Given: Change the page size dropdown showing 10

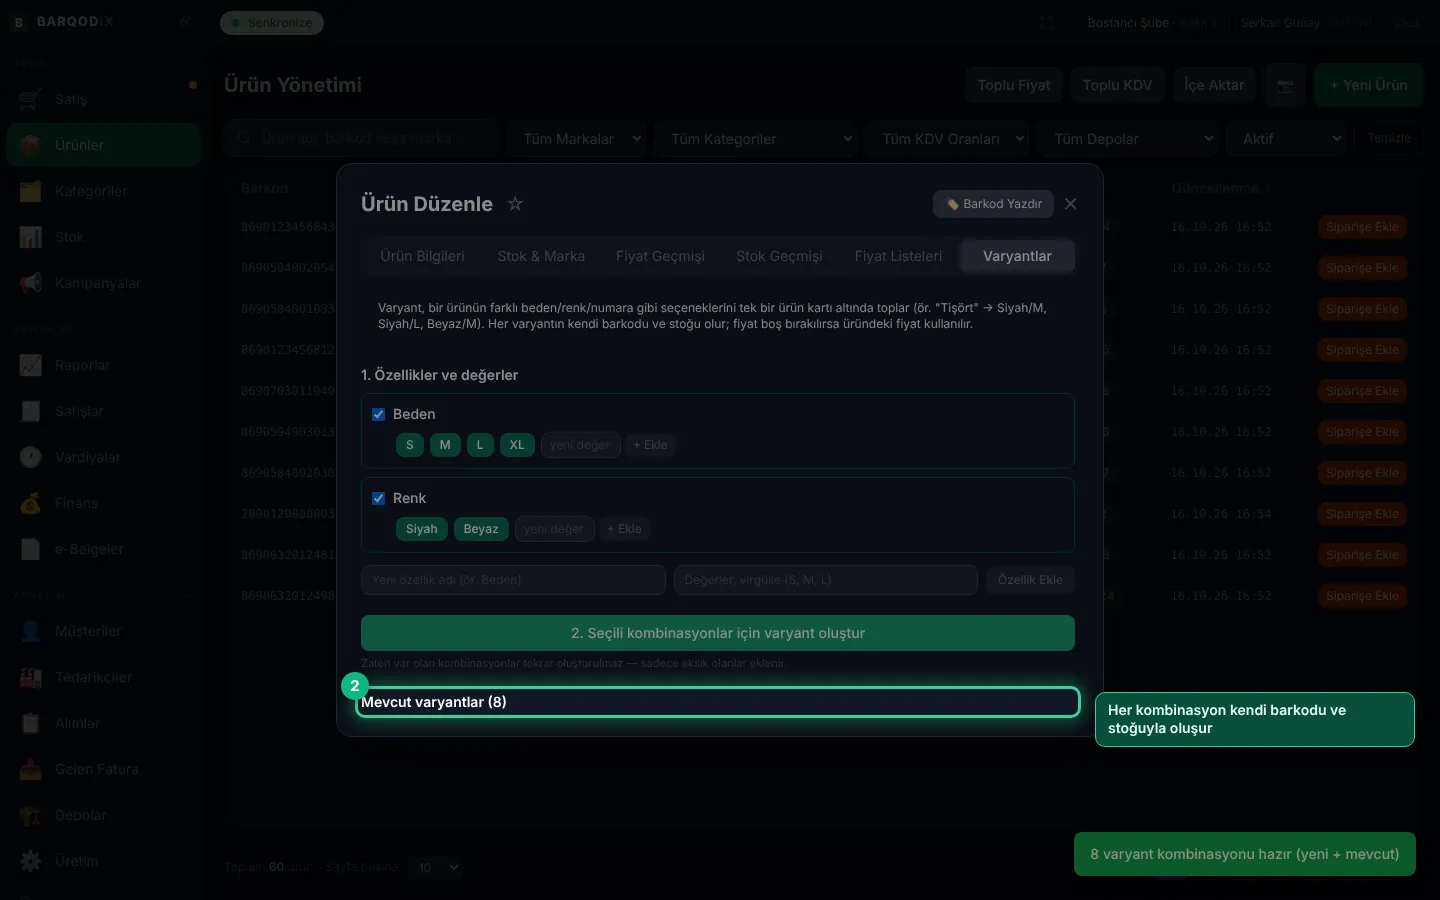Looking at the screenshot, I should coord(437,867).
